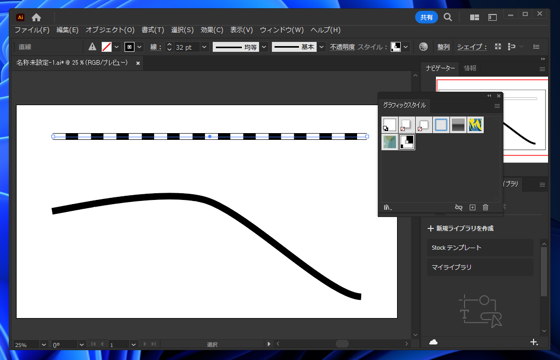The width and height of the screenshot is (560, 360).
Task: Open Graphic Styles libraries menu icon
Action: click(x=388, y=207)
